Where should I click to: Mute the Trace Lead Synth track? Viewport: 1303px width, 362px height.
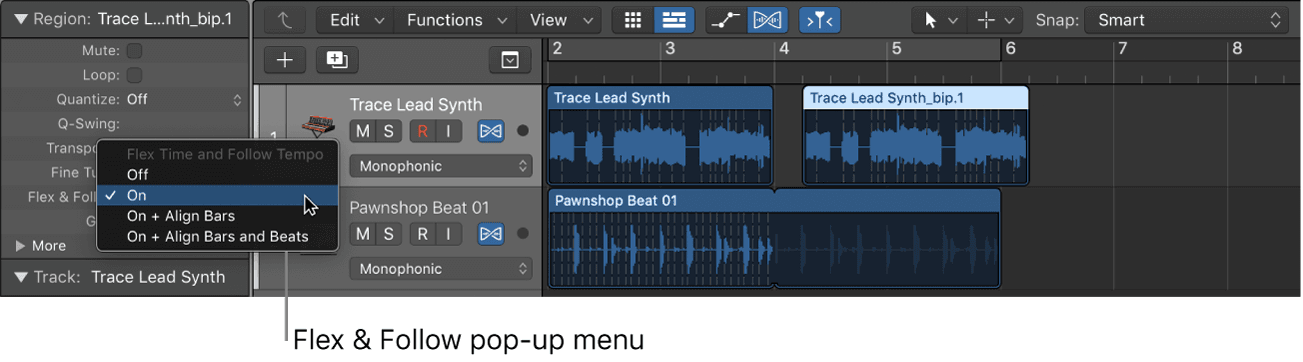(362, 131)
